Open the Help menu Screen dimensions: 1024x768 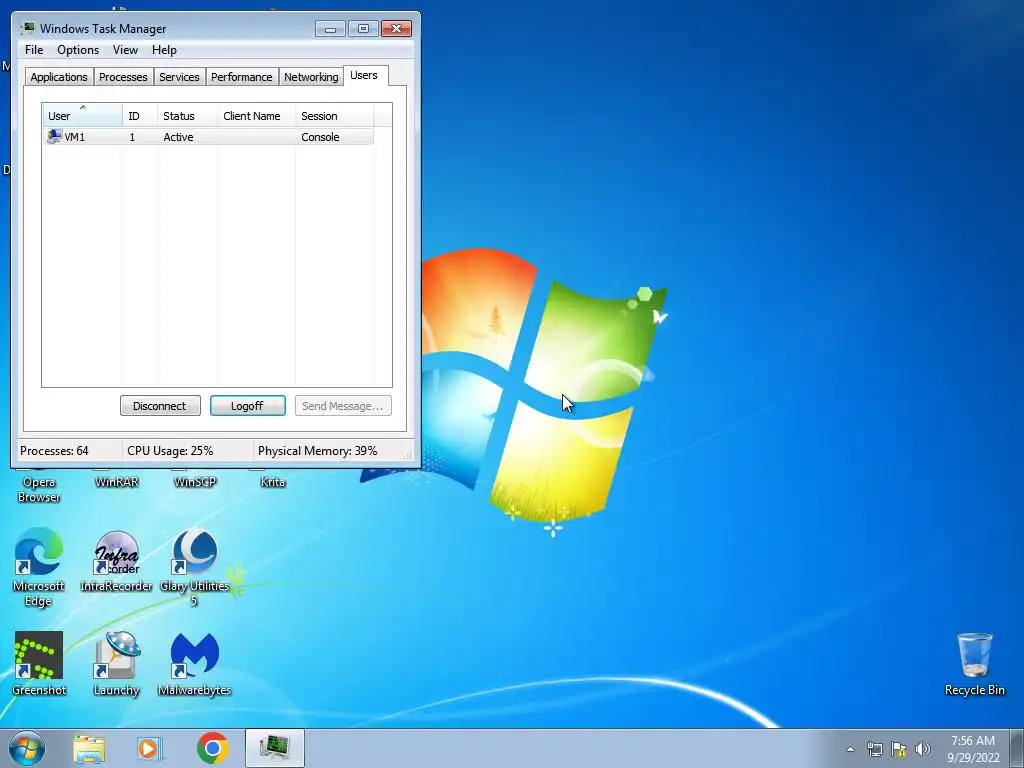(x=164, y=50)
